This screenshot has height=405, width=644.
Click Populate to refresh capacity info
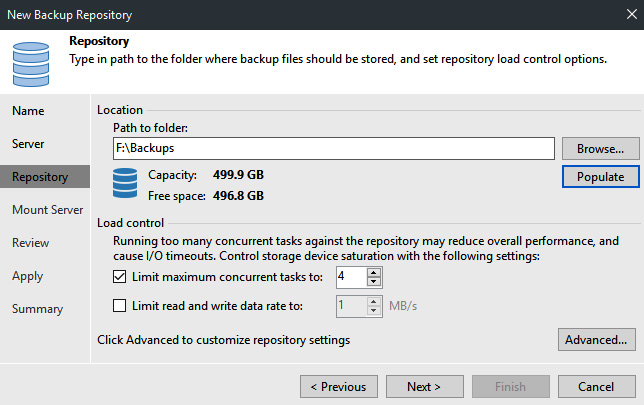click(x=600, y=177)
